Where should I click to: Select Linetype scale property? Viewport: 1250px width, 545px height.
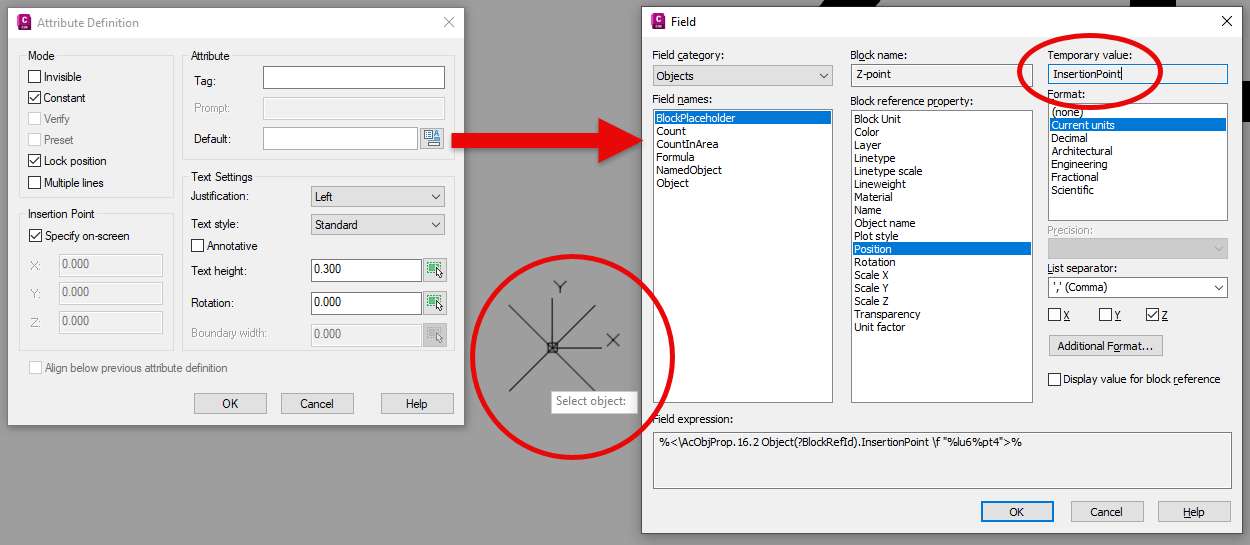888,171
